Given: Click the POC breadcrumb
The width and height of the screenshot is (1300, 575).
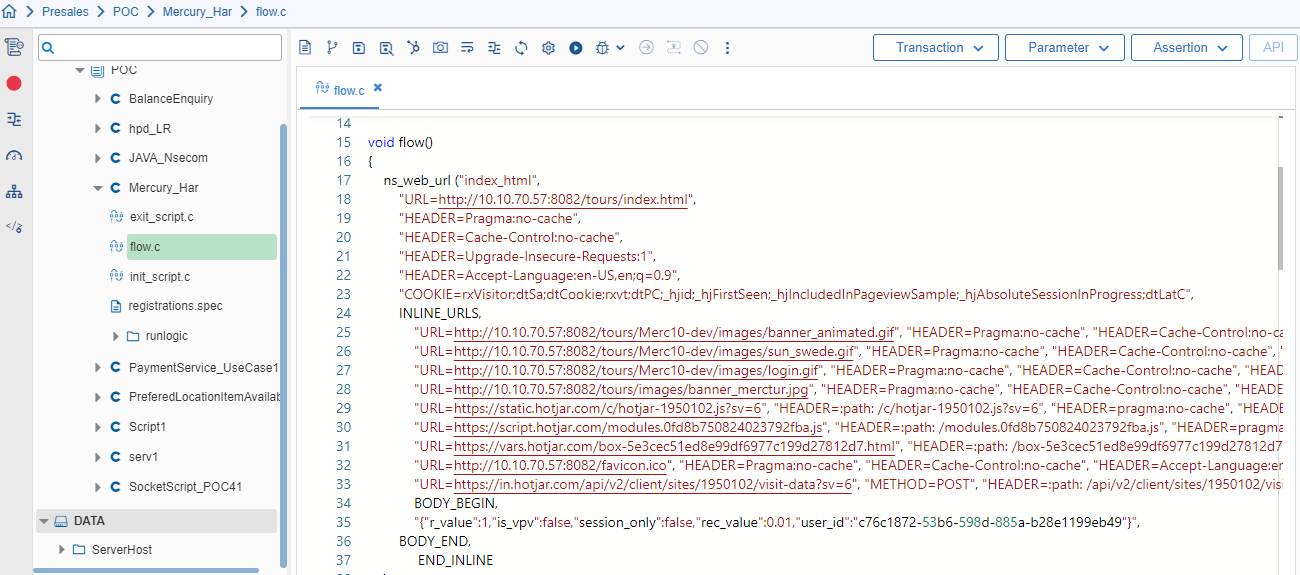Looking at the screenshot, I should 126,12.
